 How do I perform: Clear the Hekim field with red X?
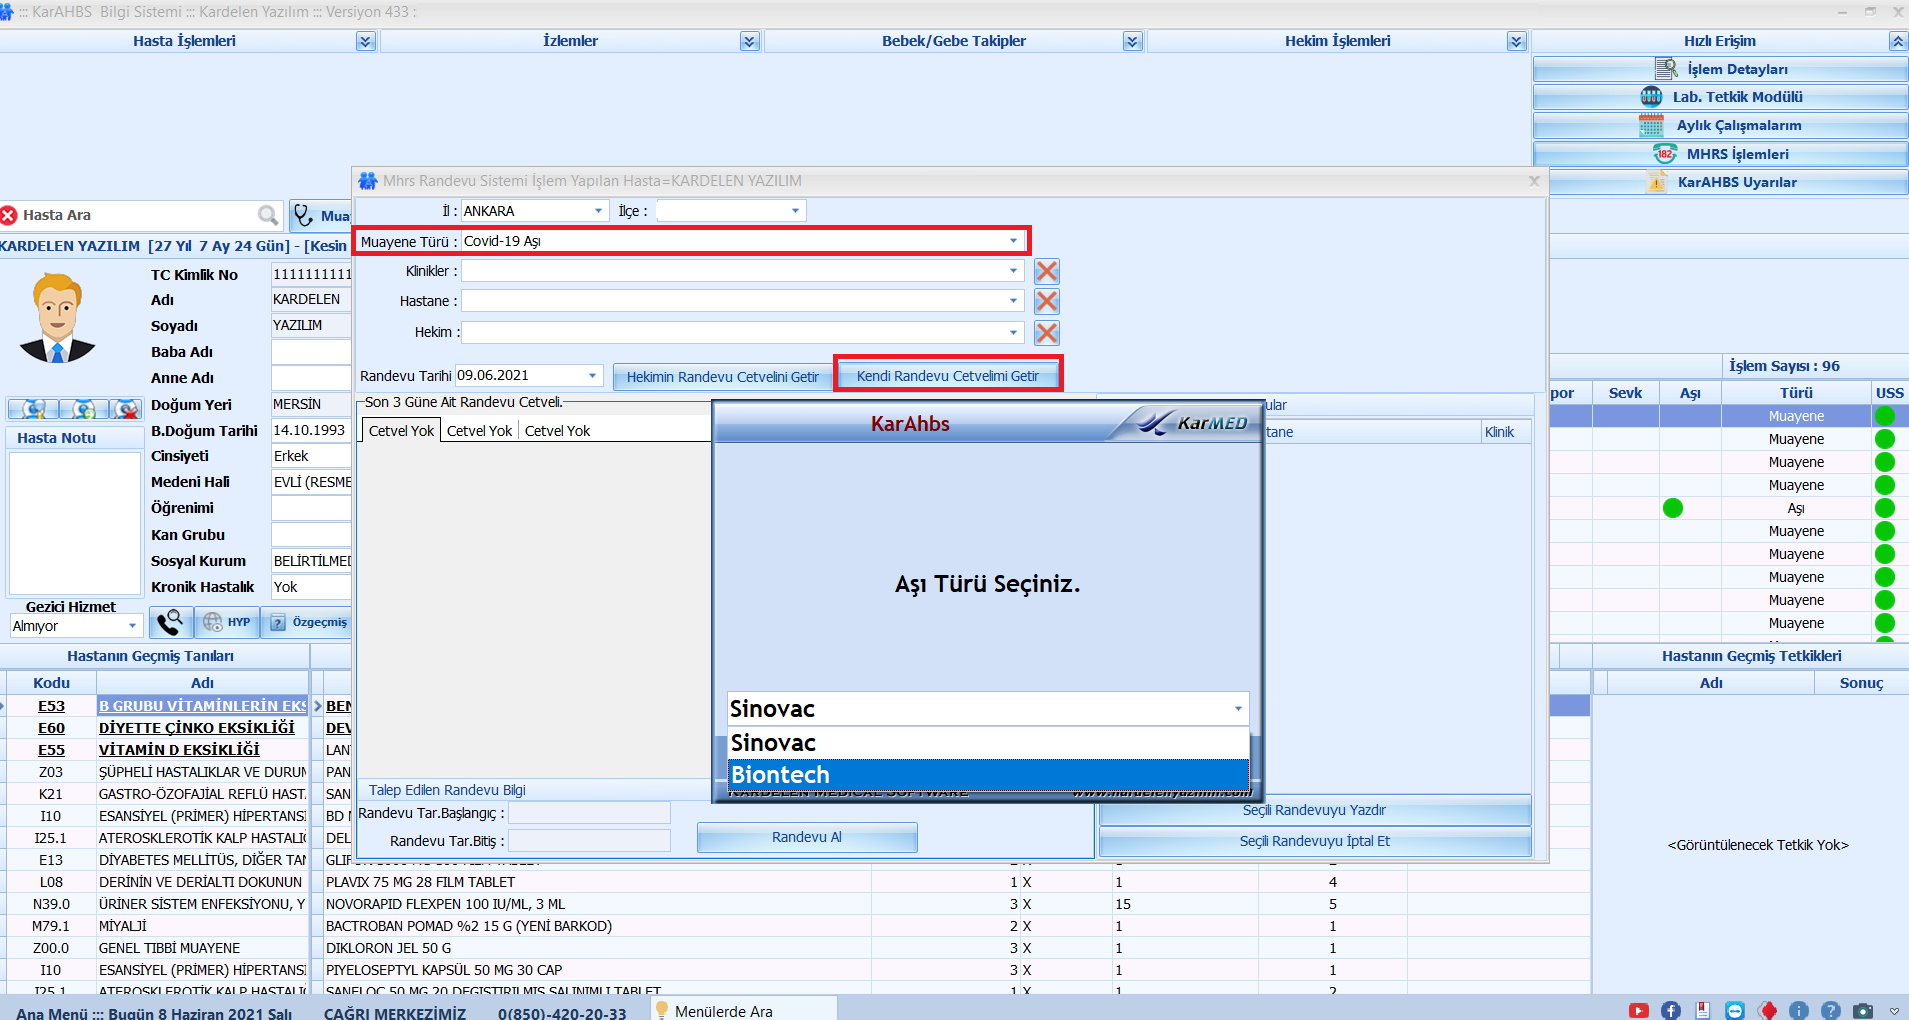pyautogui.click(x=1046, y=333)
